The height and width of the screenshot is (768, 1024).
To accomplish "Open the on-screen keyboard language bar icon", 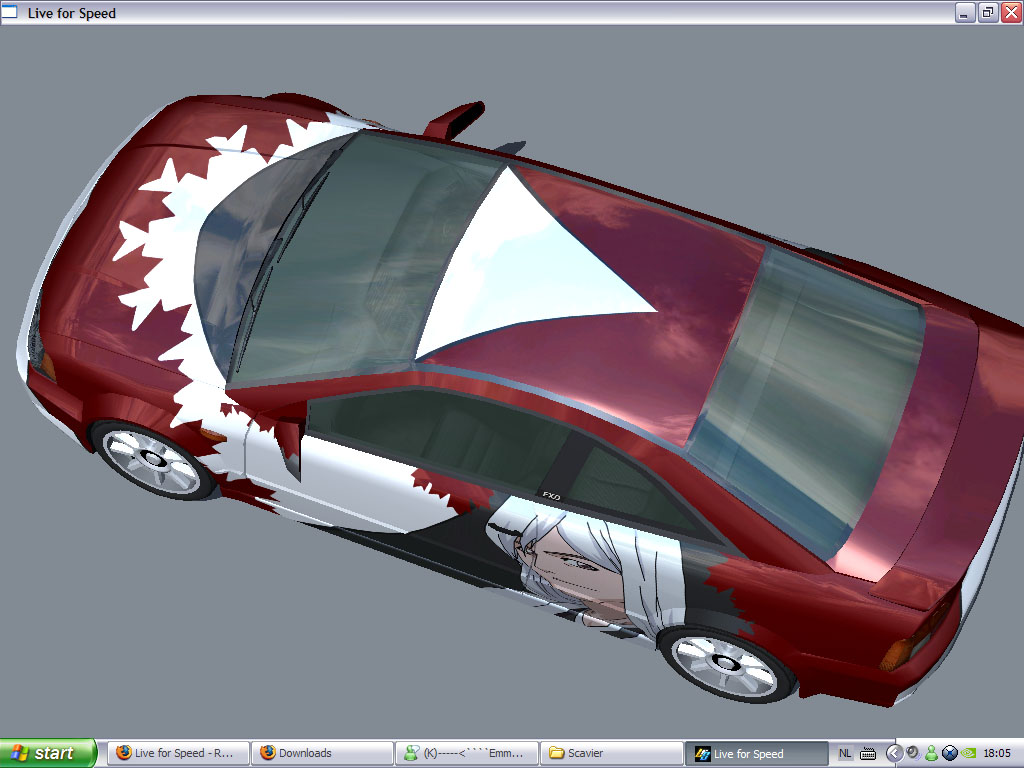I will tap(868, 754).
